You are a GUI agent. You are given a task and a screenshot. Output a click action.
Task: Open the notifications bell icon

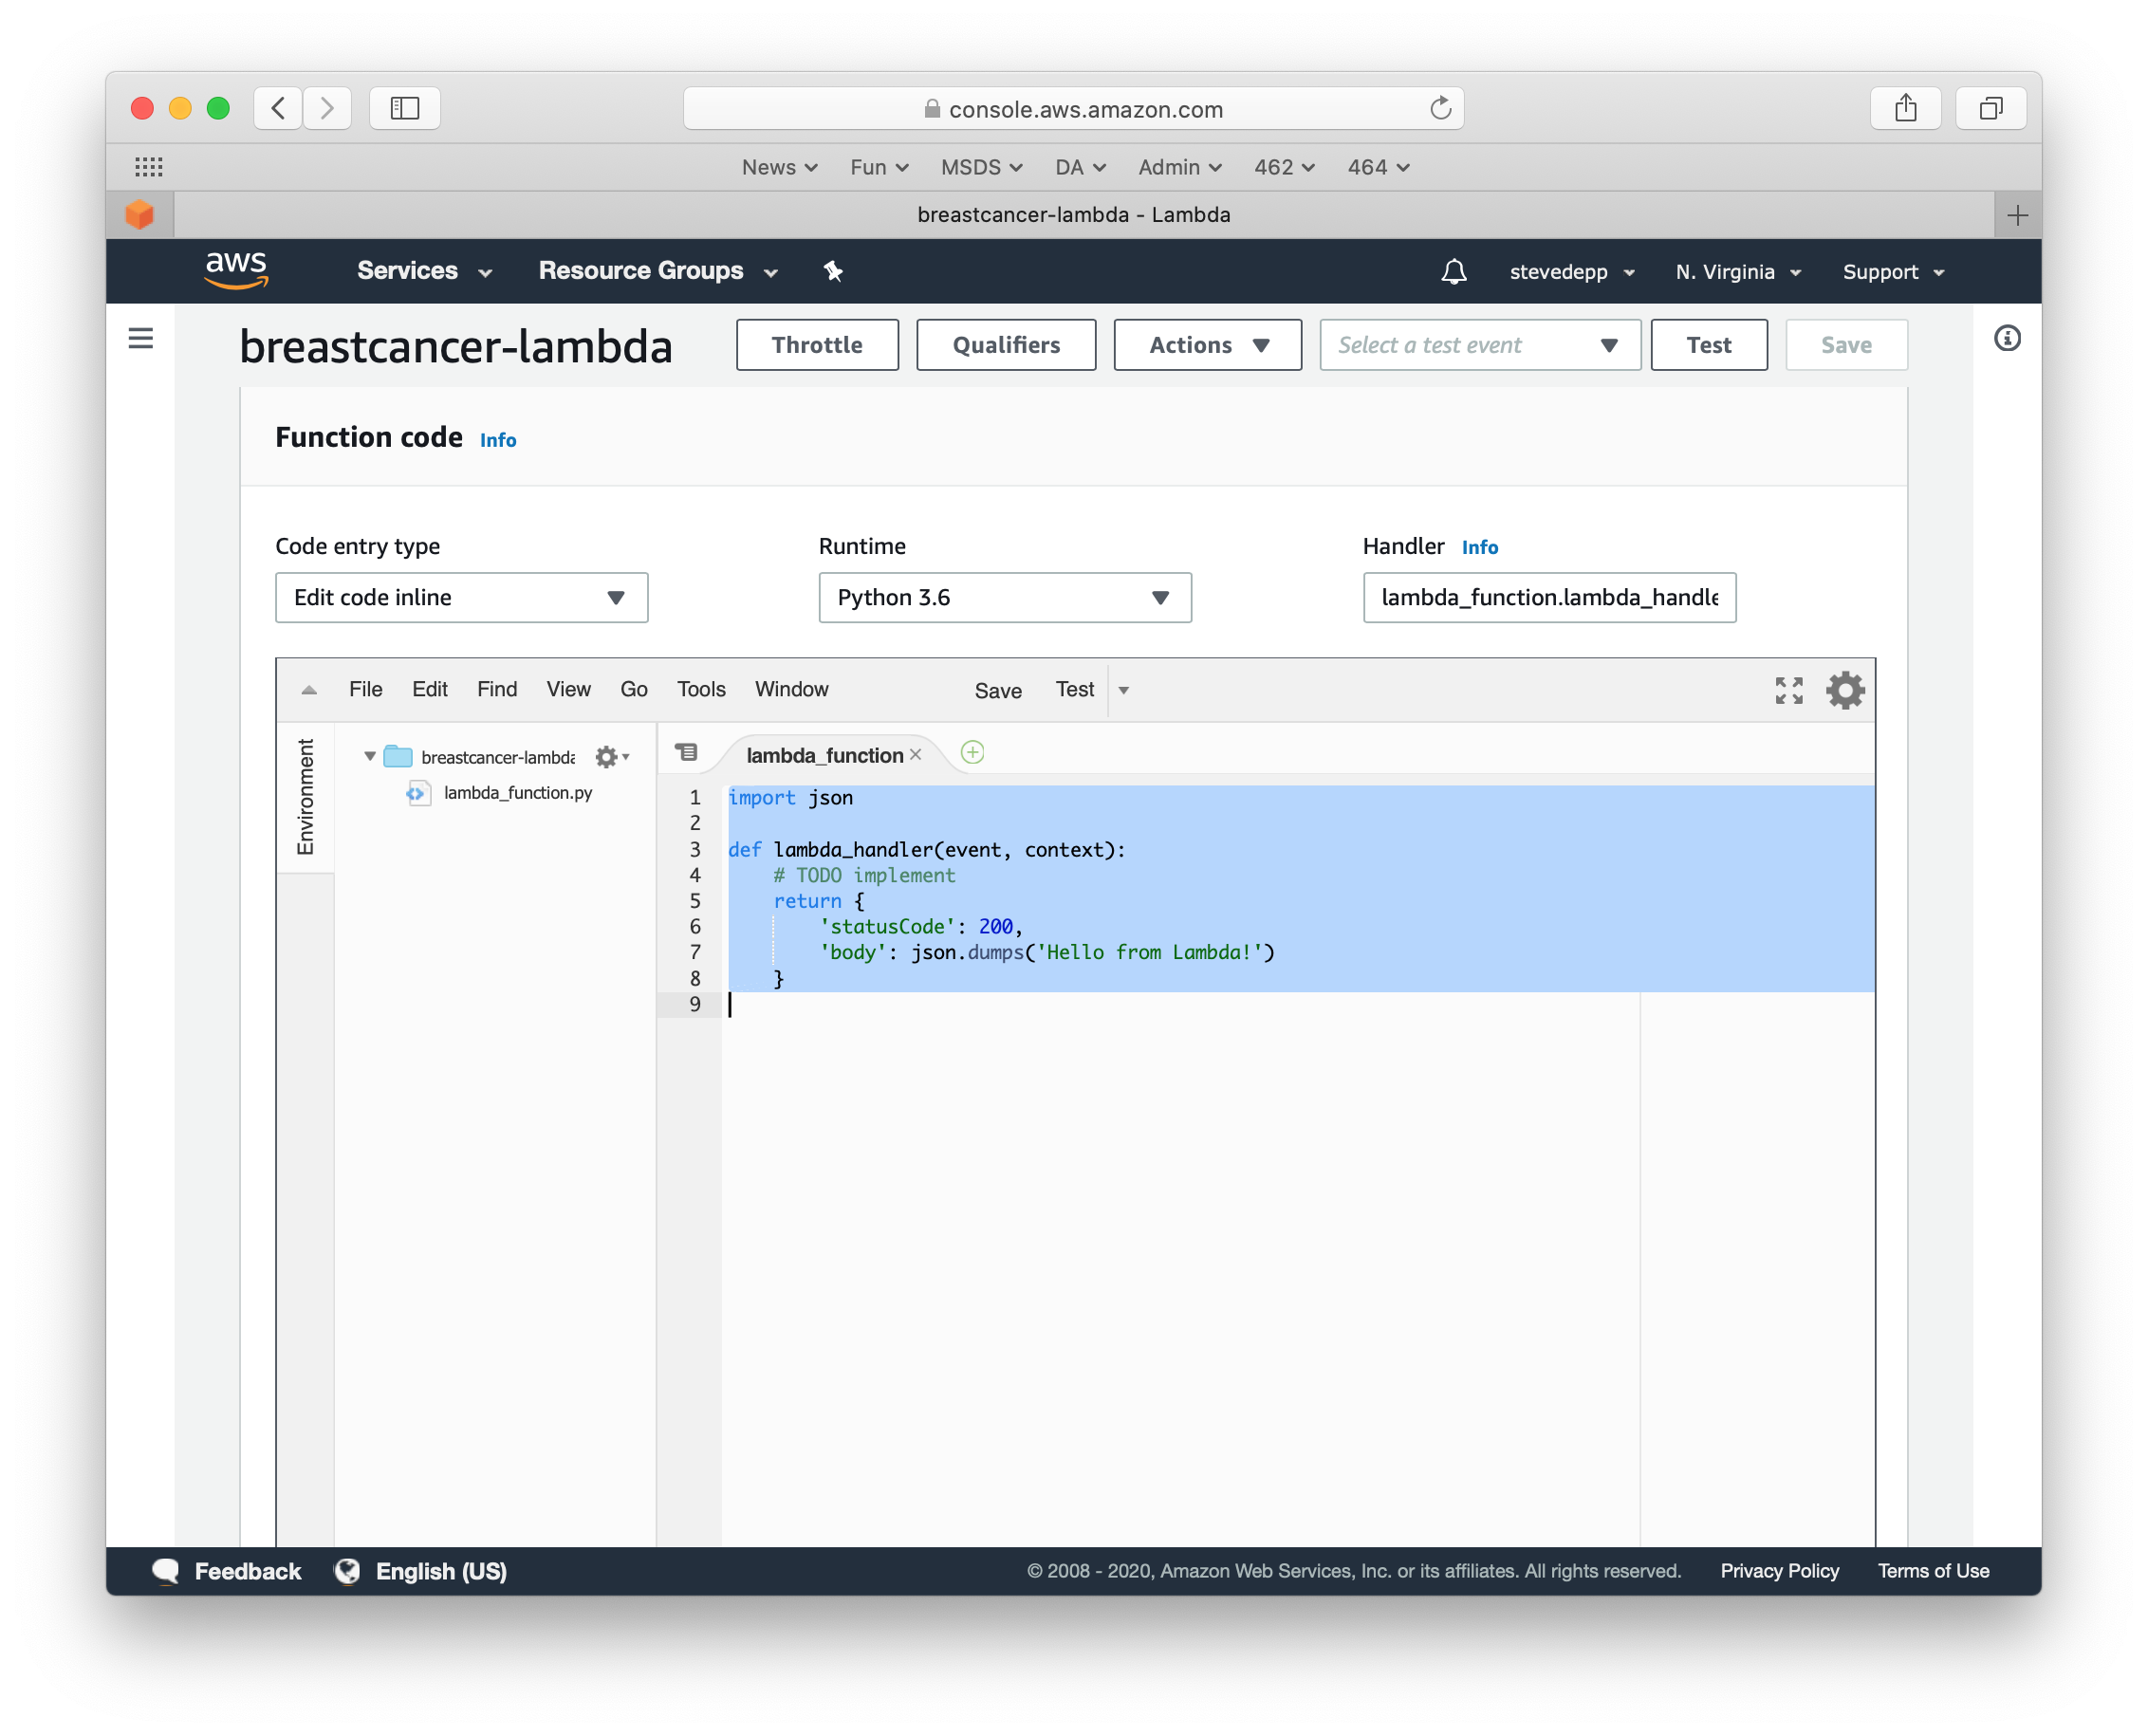[x=1453, y=272]
